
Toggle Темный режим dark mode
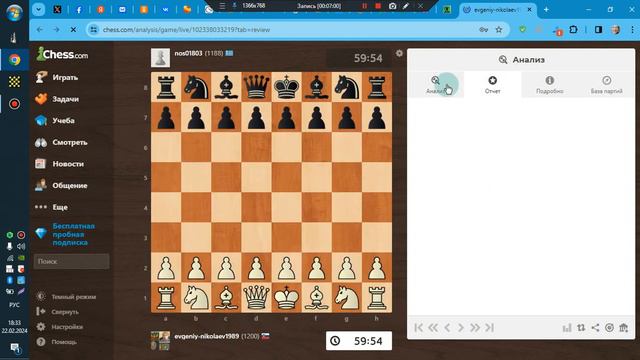(x=73, y=297)
